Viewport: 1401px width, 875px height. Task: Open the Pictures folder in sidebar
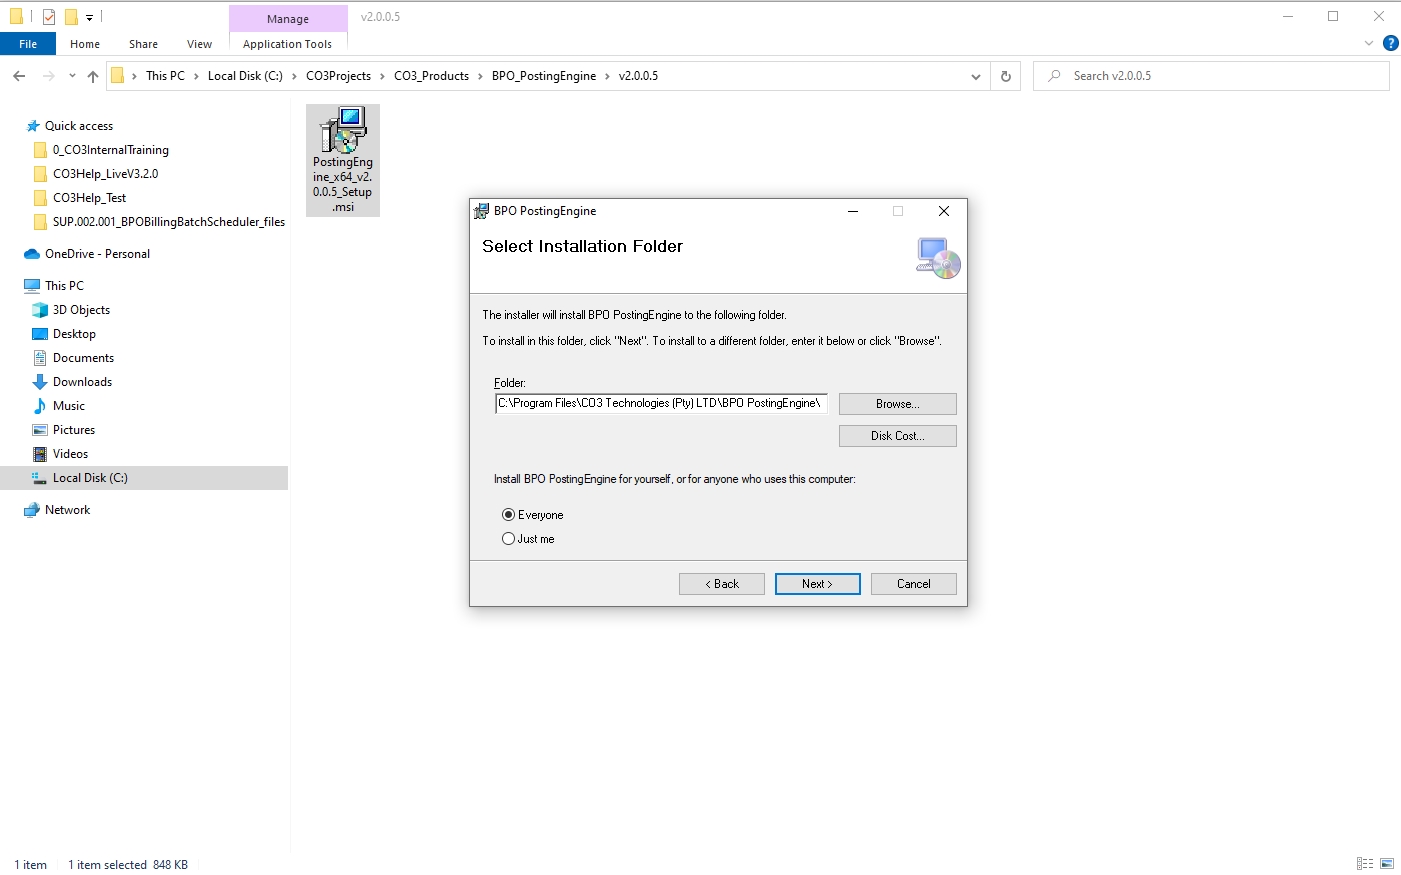pos(74,430)
